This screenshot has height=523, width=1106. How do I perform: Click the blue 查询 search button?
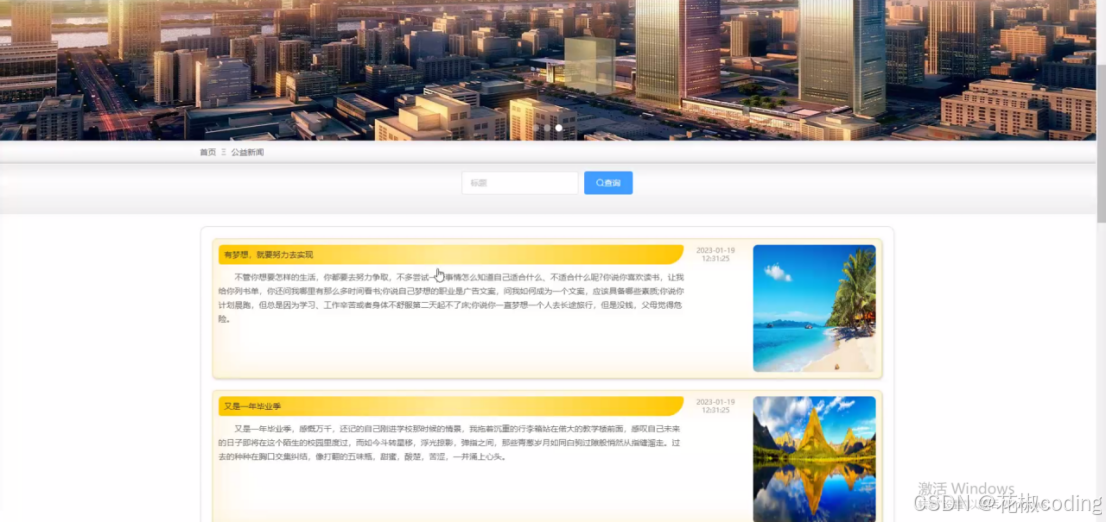608,183
